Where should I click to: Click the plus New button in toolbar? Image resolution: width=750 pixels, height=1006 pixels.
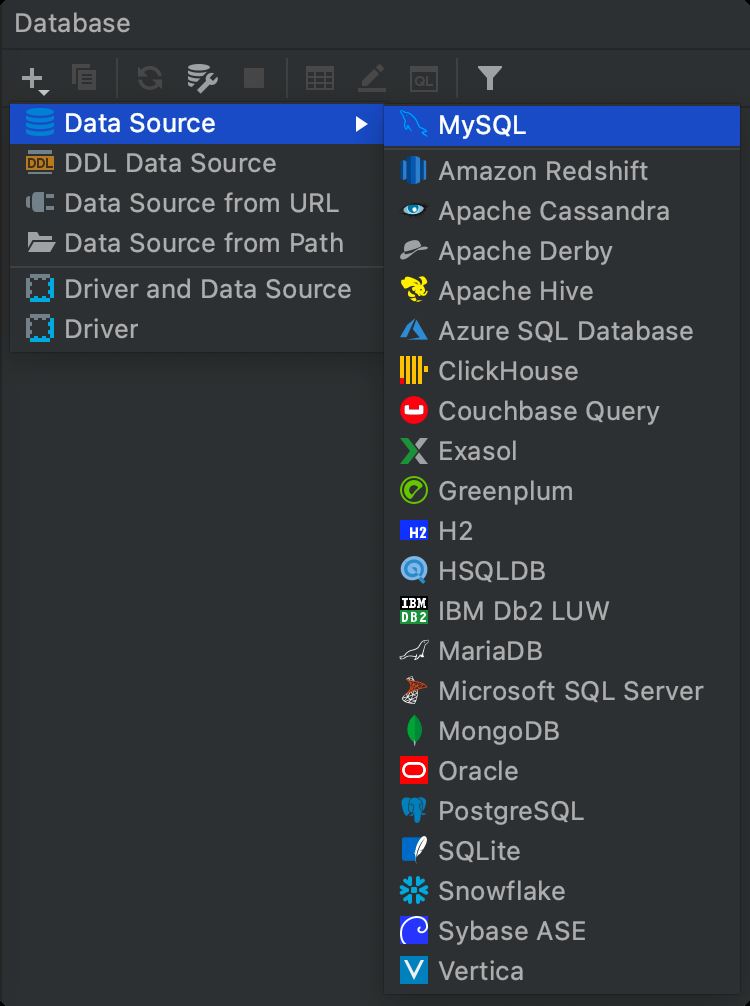pos(35,78)
